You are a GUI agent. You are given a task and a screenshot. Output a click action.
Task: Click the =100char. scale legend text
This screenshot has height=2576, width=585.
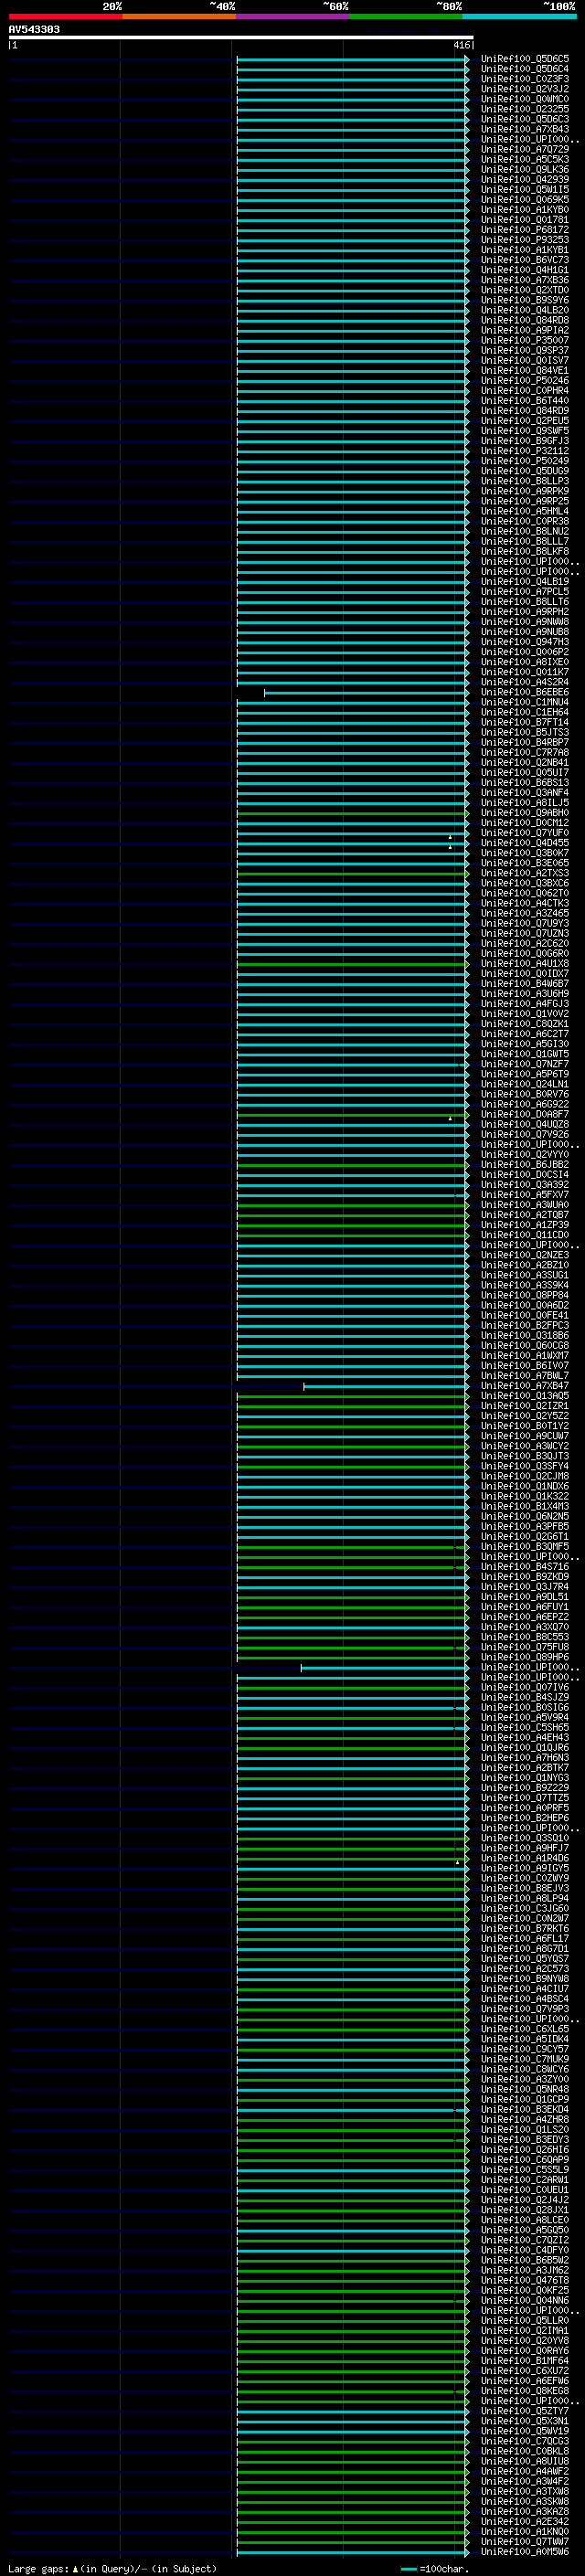[x=444, y=2568]
